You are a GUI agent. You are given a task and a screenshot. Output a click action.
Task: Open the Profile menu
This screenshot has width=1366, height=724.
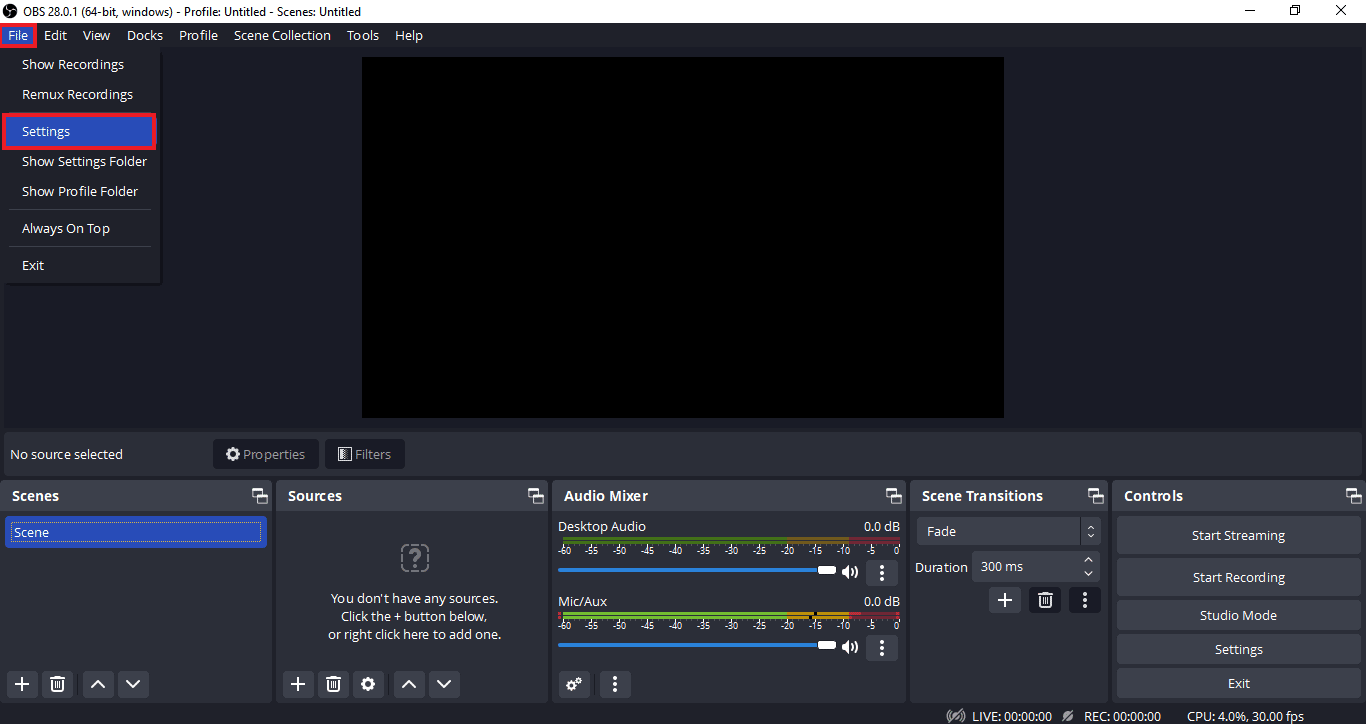[x=198, y=35]
